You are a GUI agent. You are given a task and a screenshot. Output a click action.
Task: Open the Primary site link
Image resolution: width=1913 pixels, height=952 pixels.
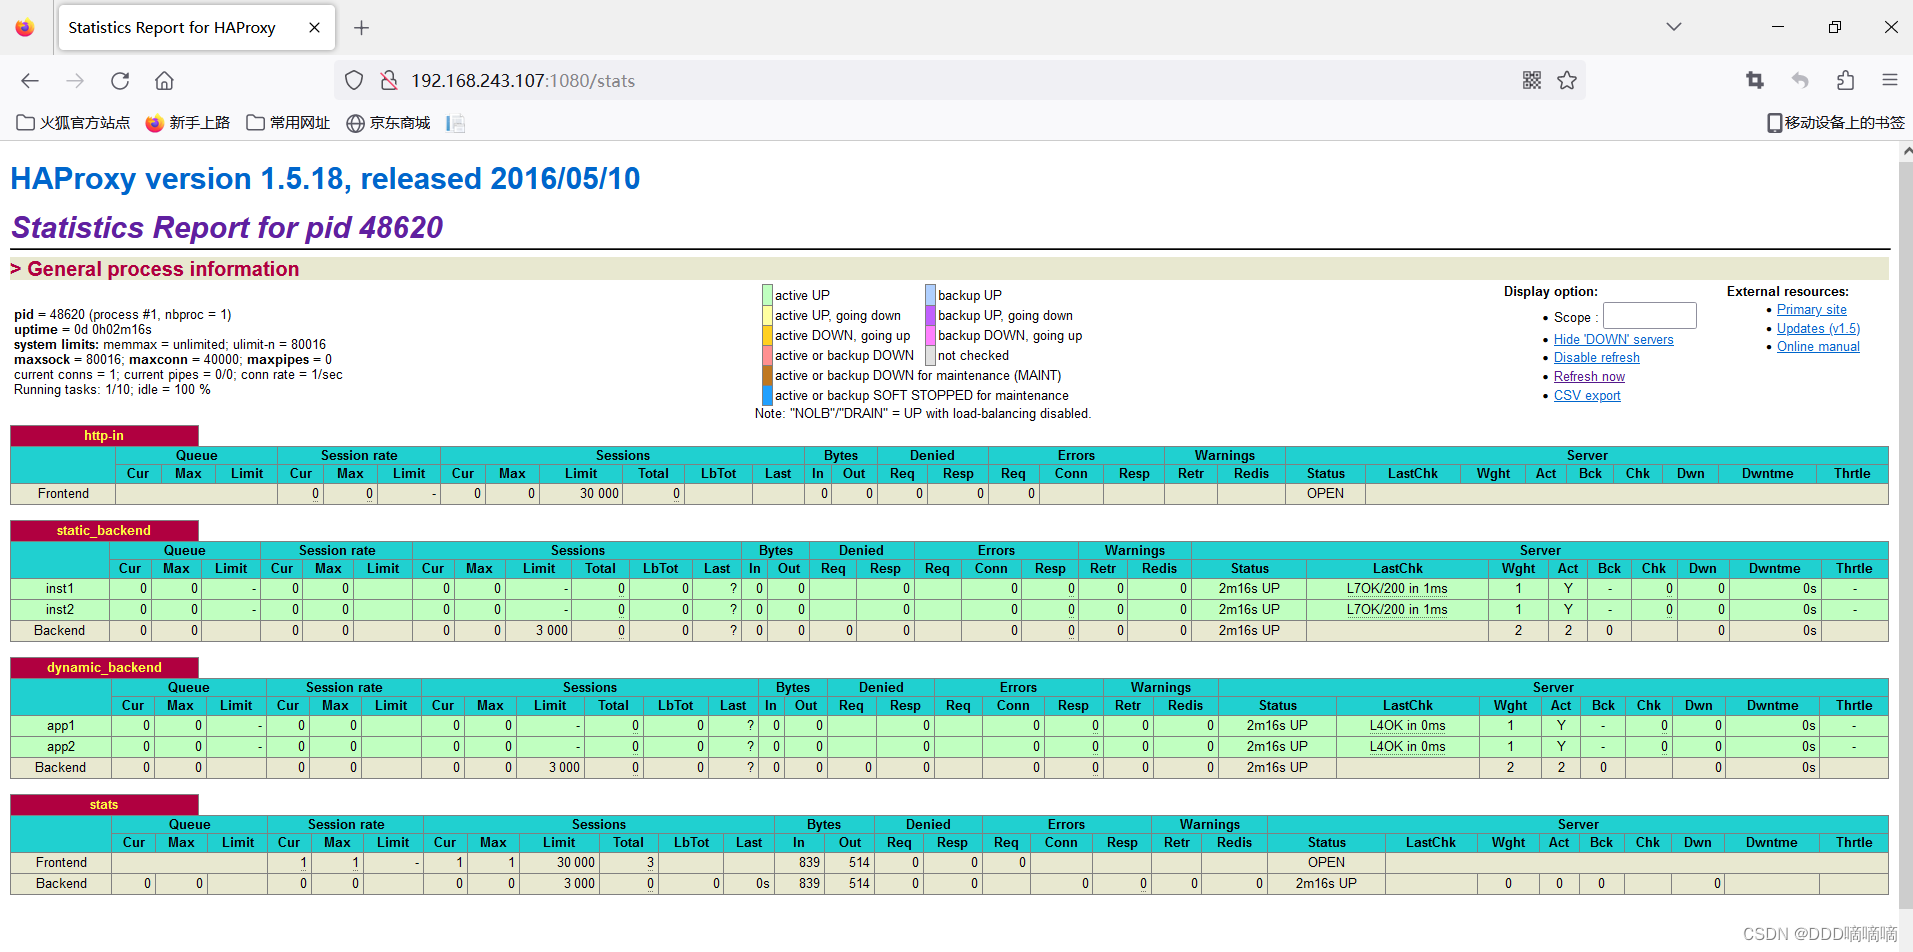1811,310
